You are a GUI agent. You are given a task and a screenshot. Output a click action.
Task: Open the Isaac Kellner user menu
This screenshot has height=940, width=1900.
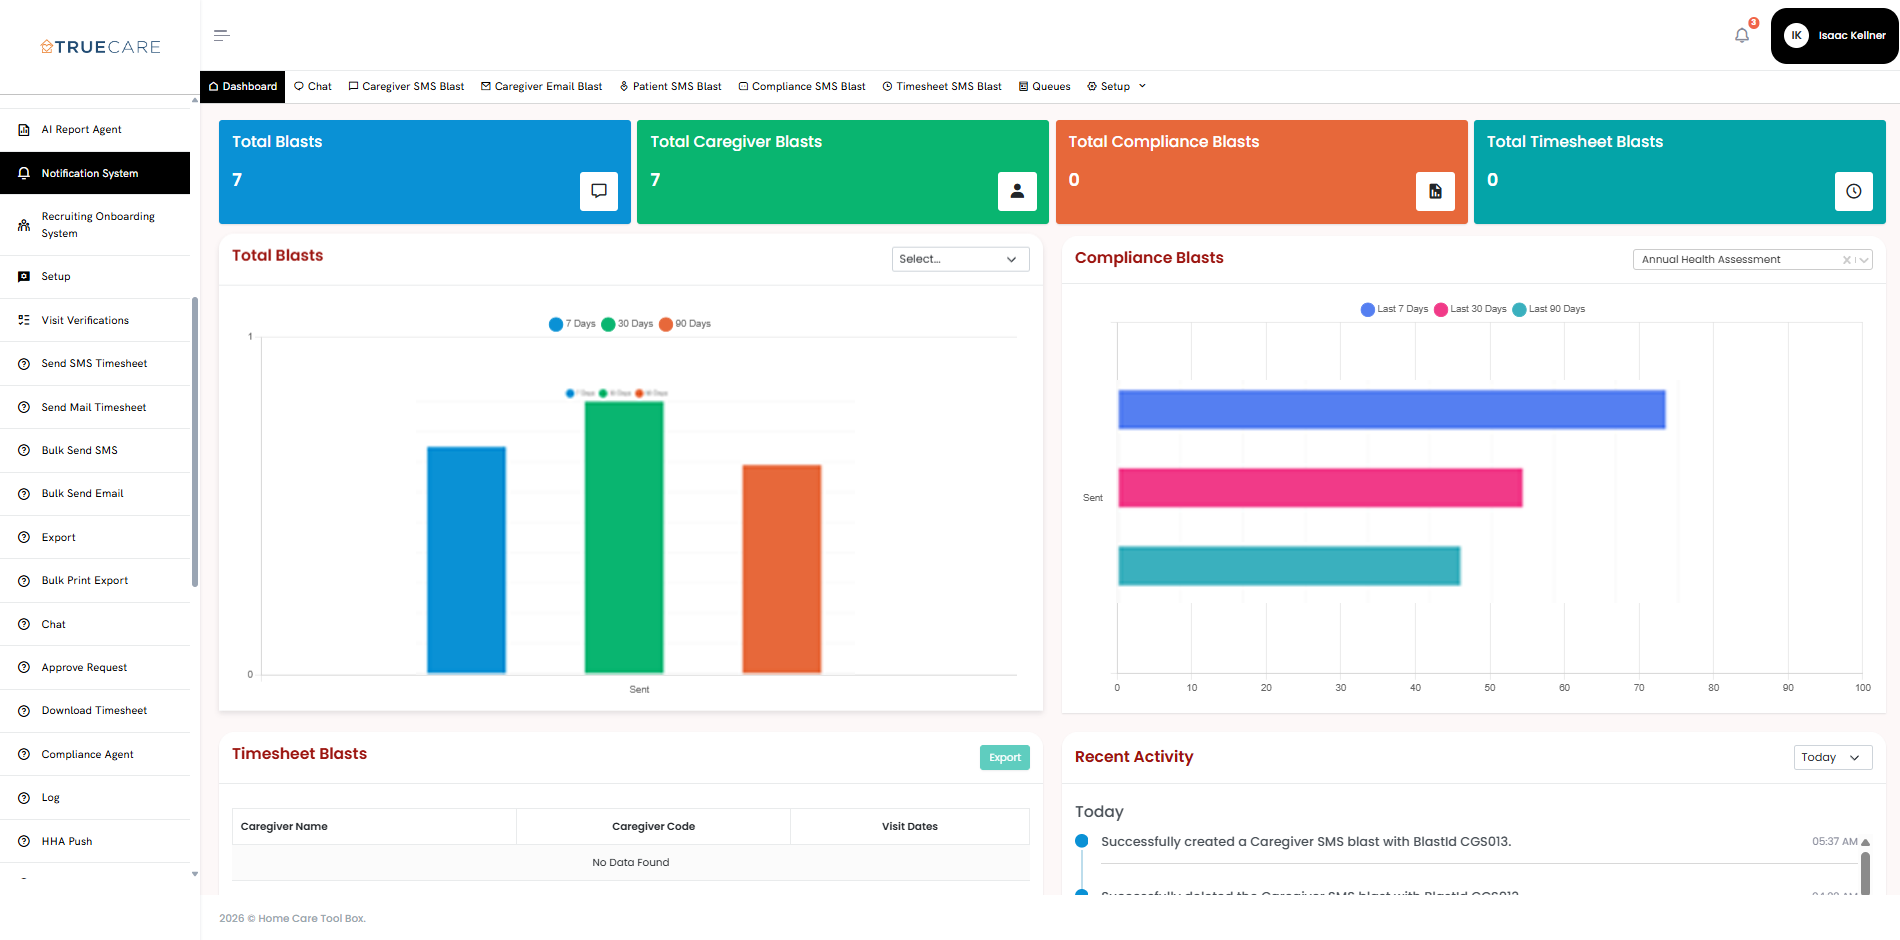click(x=1834, y=36)
